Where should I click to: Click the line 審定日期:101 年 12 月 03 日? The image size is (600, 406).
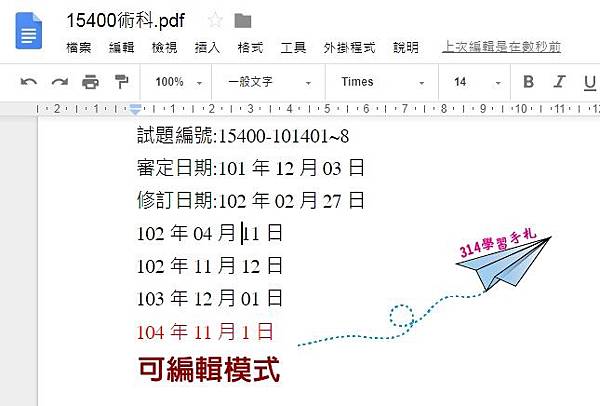251,168
